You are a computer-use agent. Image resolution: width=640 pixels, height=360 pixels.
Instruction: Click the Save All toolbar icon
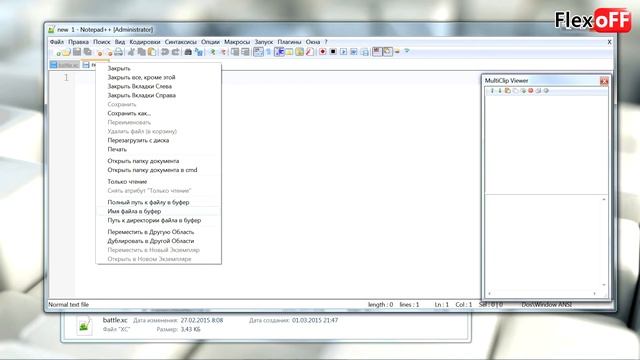pyautogui.click(x=87, y=52)
